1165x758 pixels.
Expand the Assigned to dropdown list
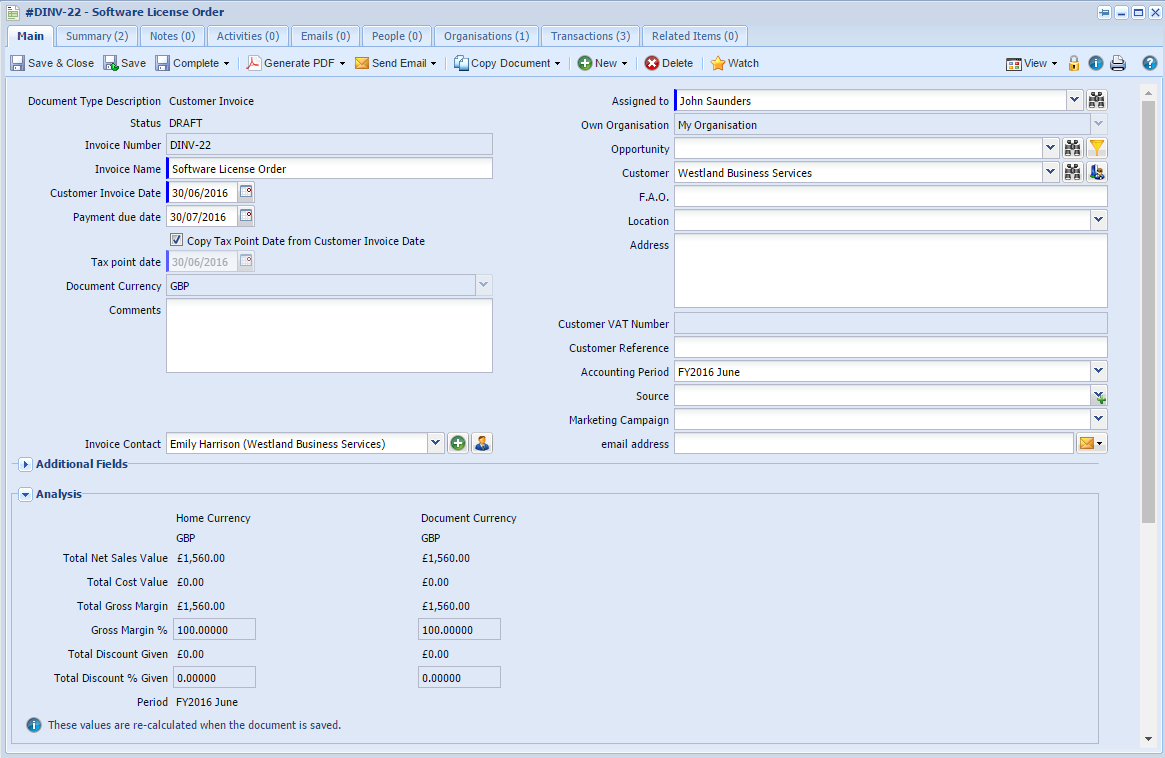pyautogui.click(x=1074, y=100)
